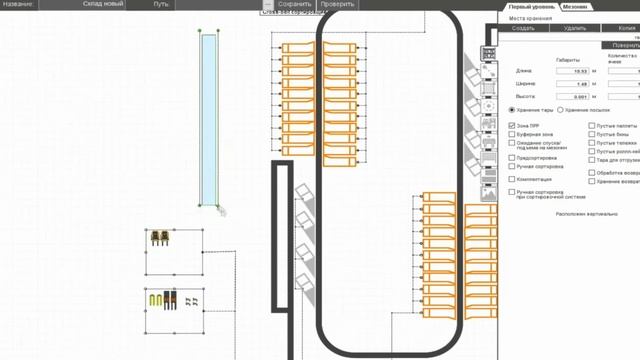Enable the Пустые паллеты checkbox
The height and width of the screenshot is (360, 640).
592,126
